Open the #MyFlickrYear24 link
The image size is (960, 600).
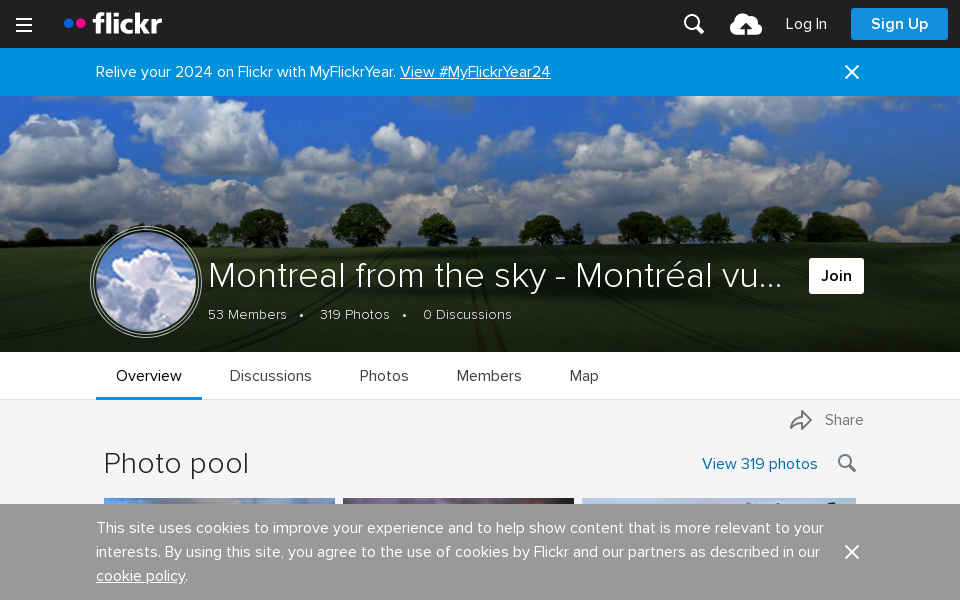(x=475, y=72)
